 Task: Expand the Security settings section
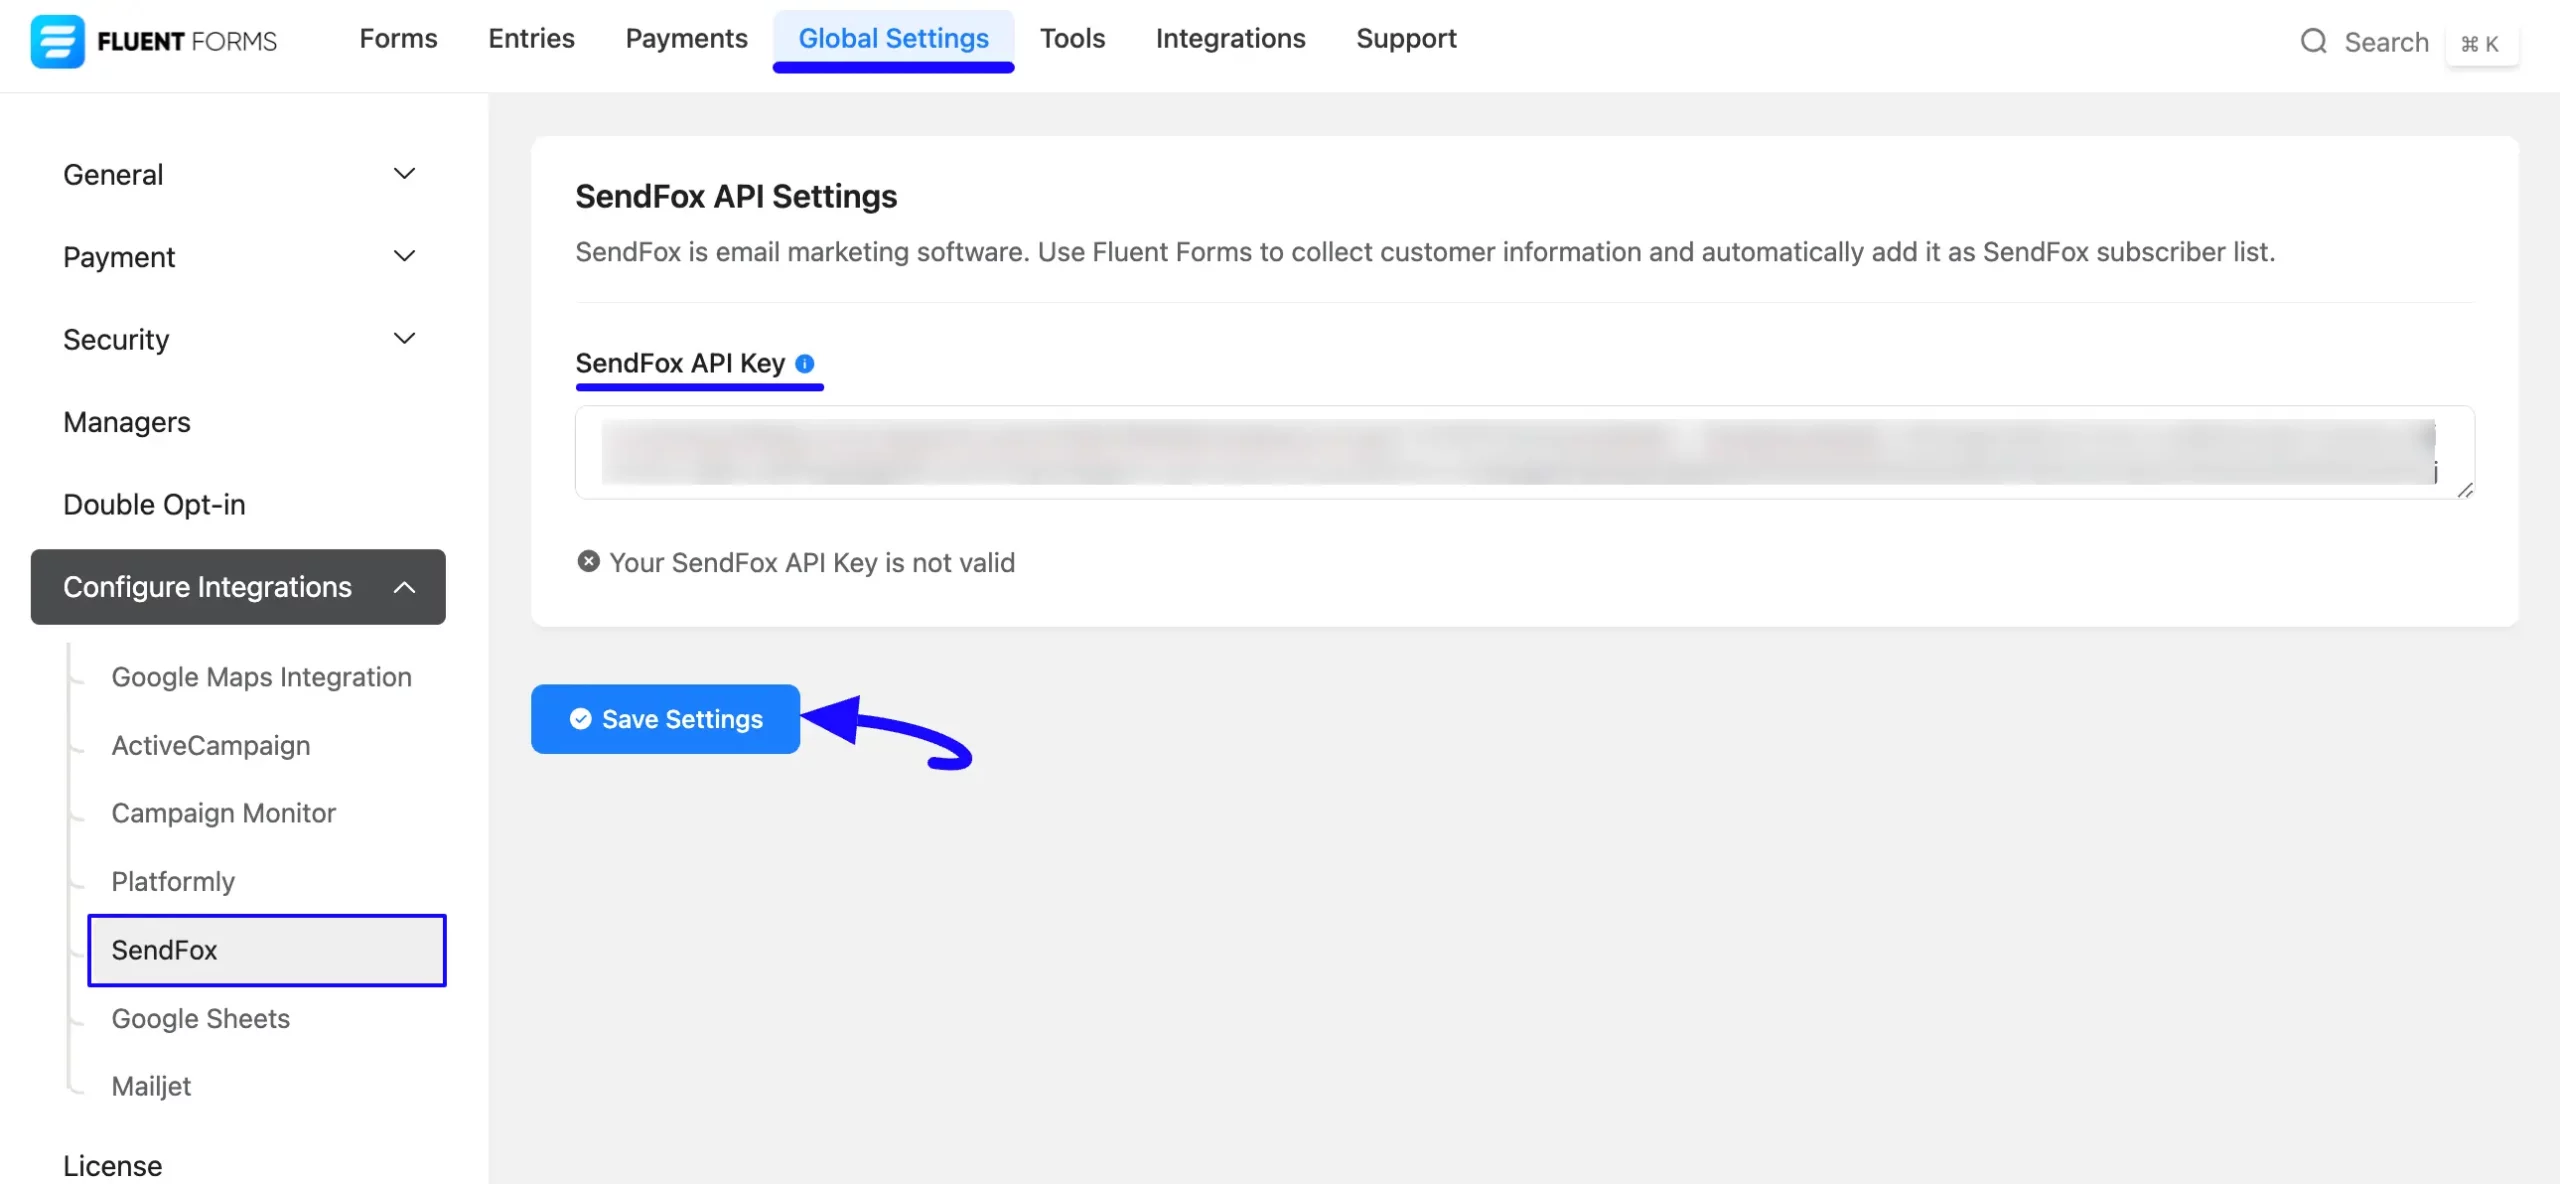tap(238, 340)
